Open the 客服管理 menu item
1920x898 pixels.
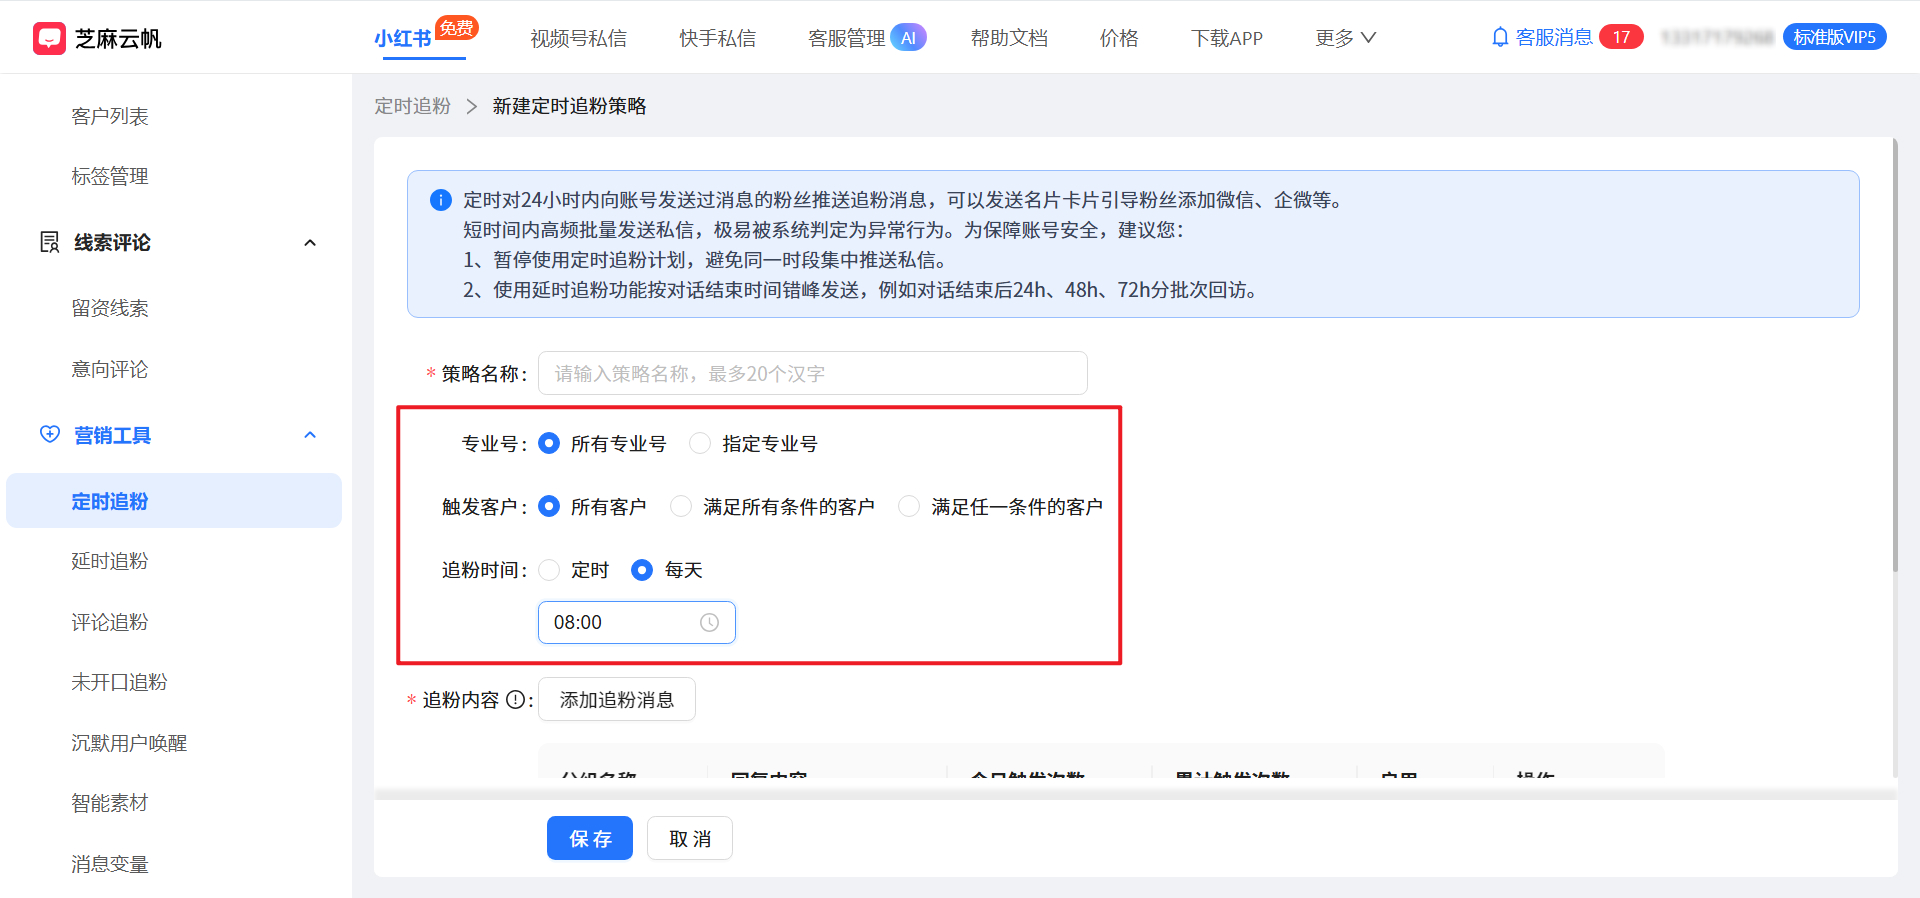tap(846, 38)
